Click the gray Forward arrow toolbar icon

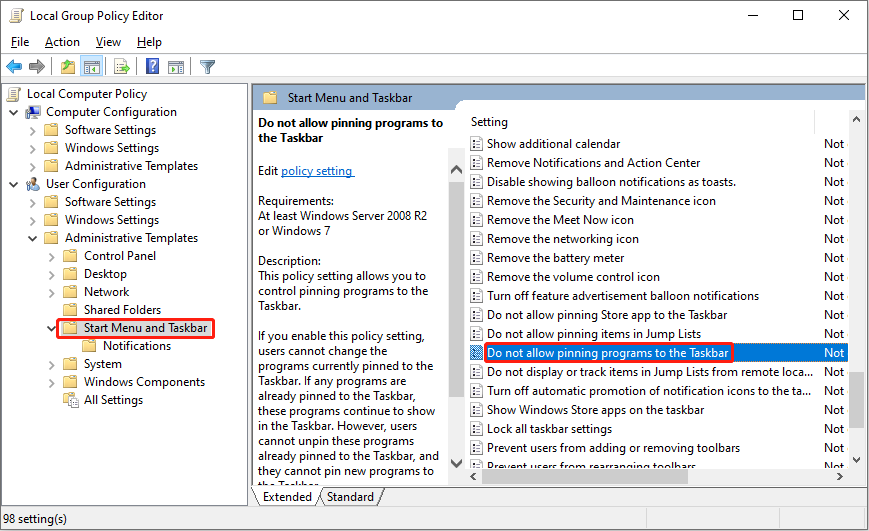(x=37, y=67)
